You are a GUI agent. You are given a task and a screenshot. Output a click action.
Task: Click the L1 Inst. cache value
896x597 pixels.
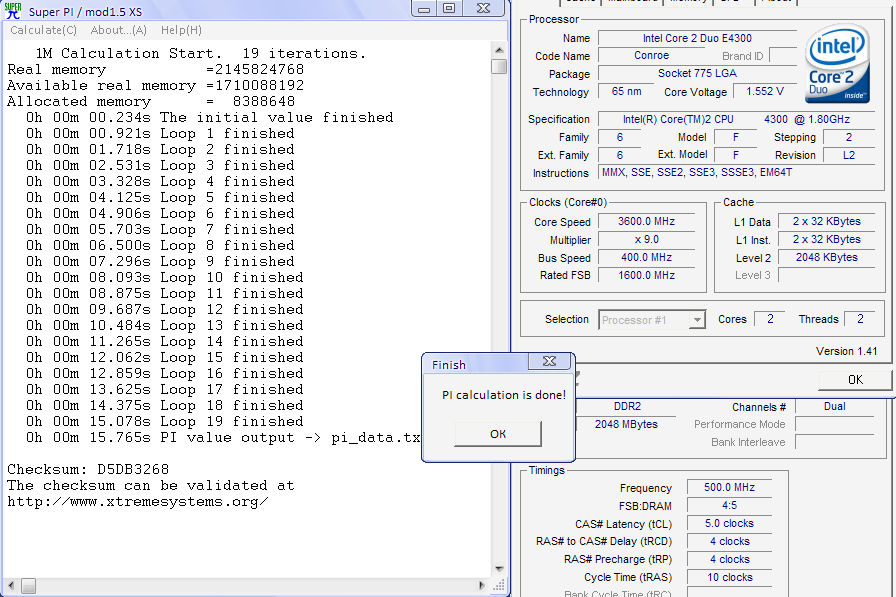[x=826, y=240]
